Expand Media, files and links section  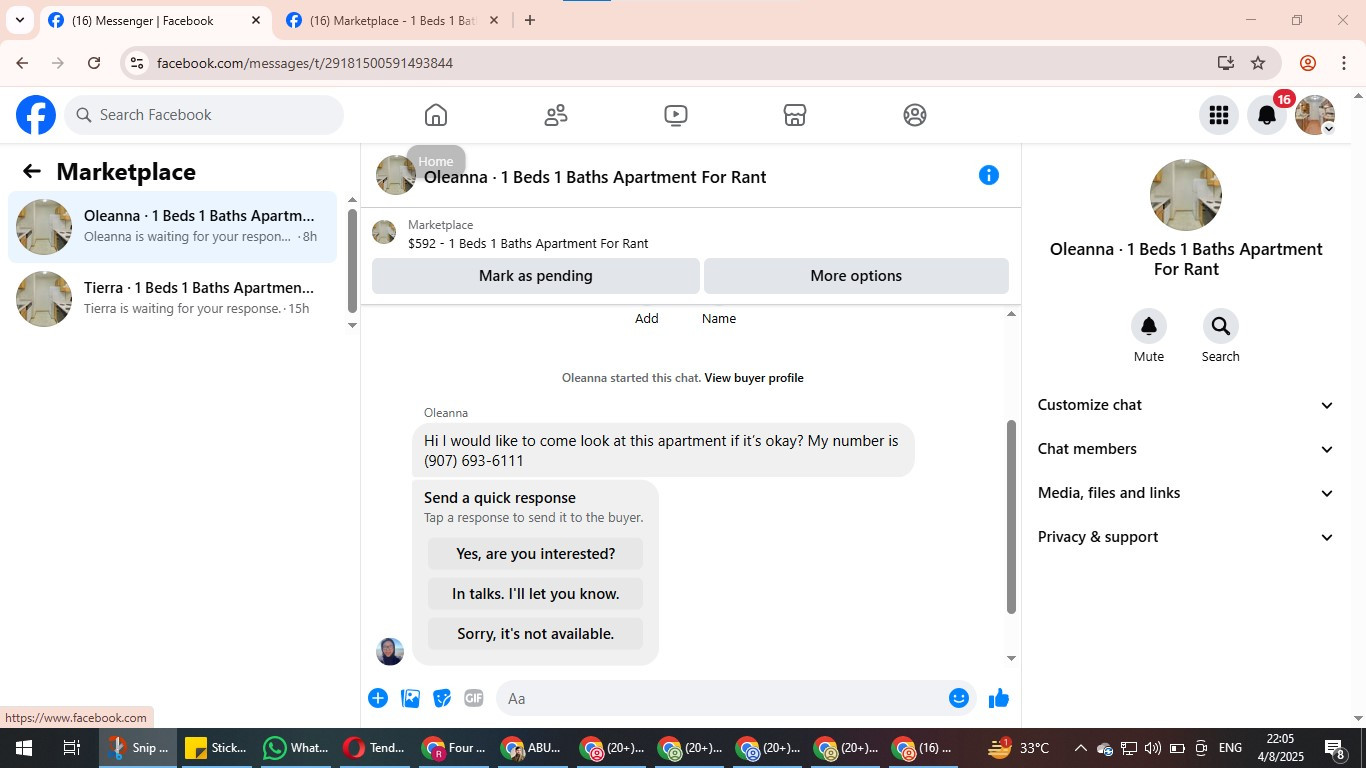pyautogui.click(x=1186, y=493)
